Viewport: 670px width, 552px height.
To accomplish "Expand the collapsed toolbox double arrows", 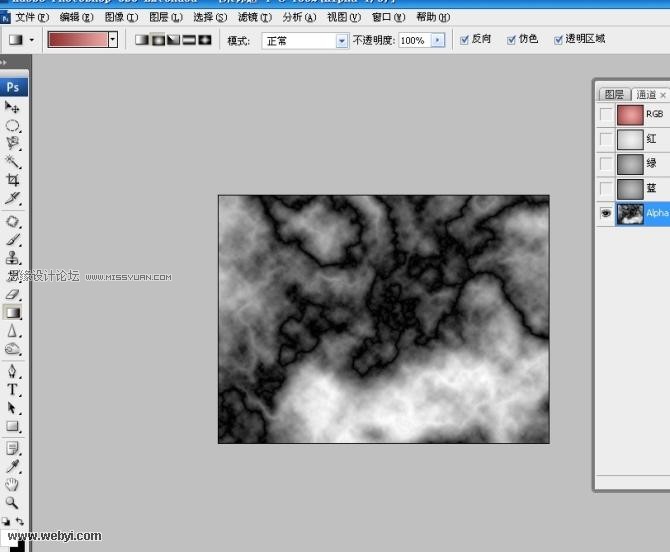I will click(x=4, y=62).
